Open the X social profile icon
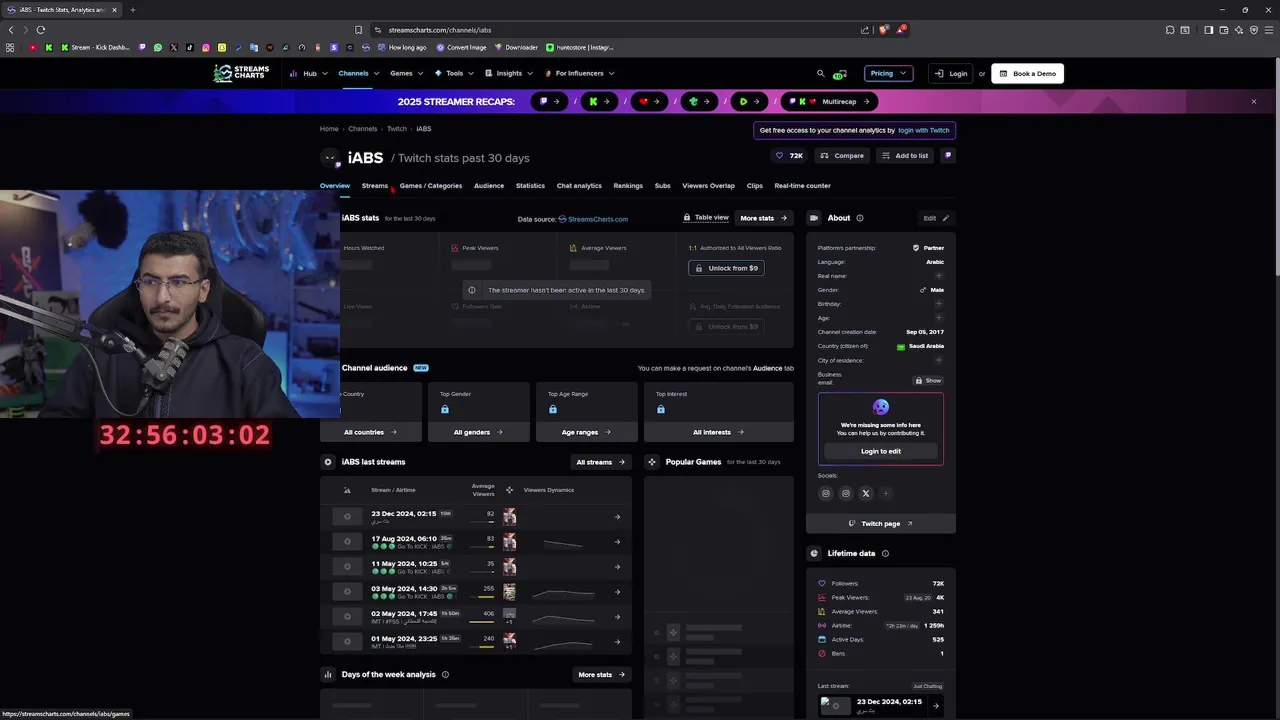Viewport: 1280px width, 720px height. pyautogui.click(x=866, y=493)
